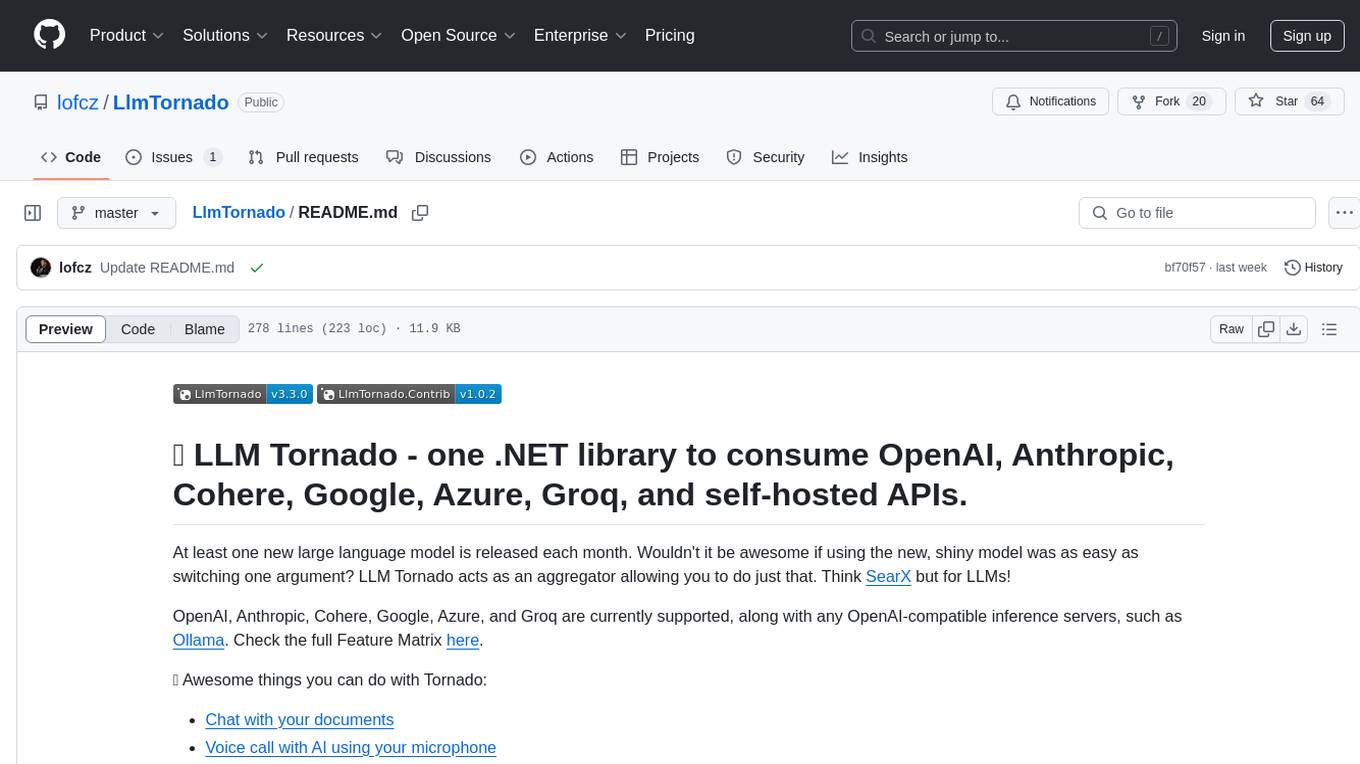Download the raw file
1360x764 pixels.
1293,329
